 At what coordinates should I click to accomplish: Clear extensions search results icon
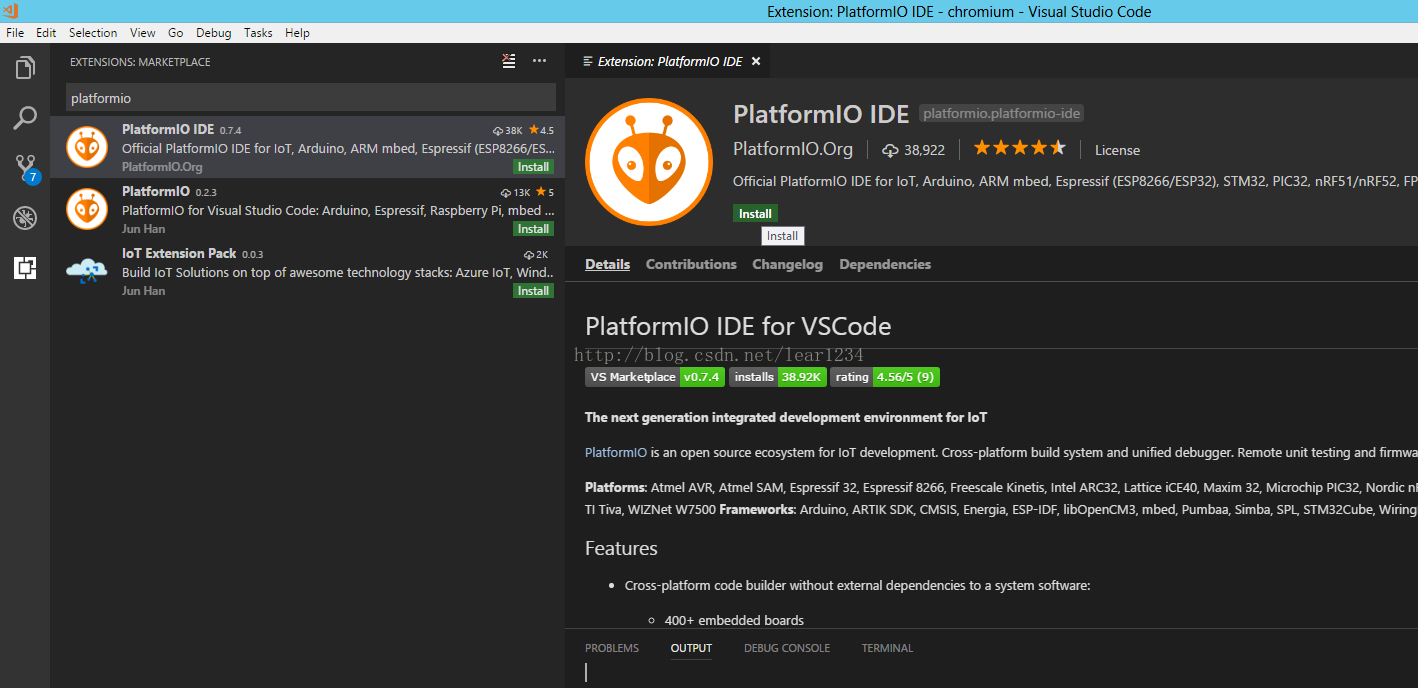point(509,61)
